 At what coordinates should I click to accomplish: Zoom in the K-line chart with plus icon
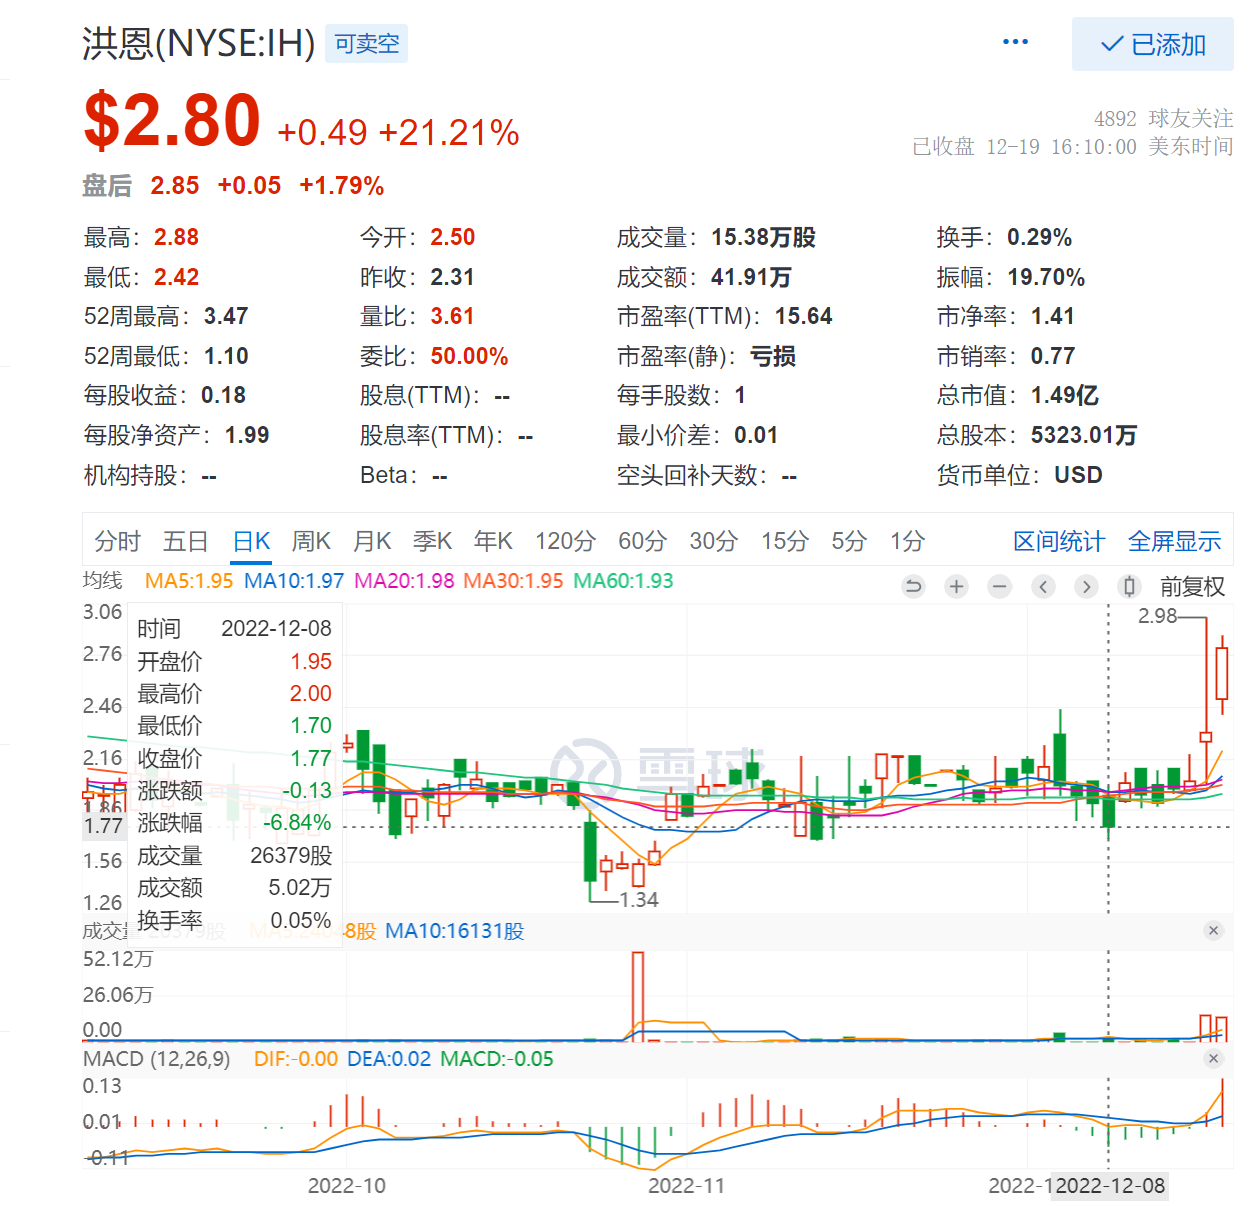956,587
